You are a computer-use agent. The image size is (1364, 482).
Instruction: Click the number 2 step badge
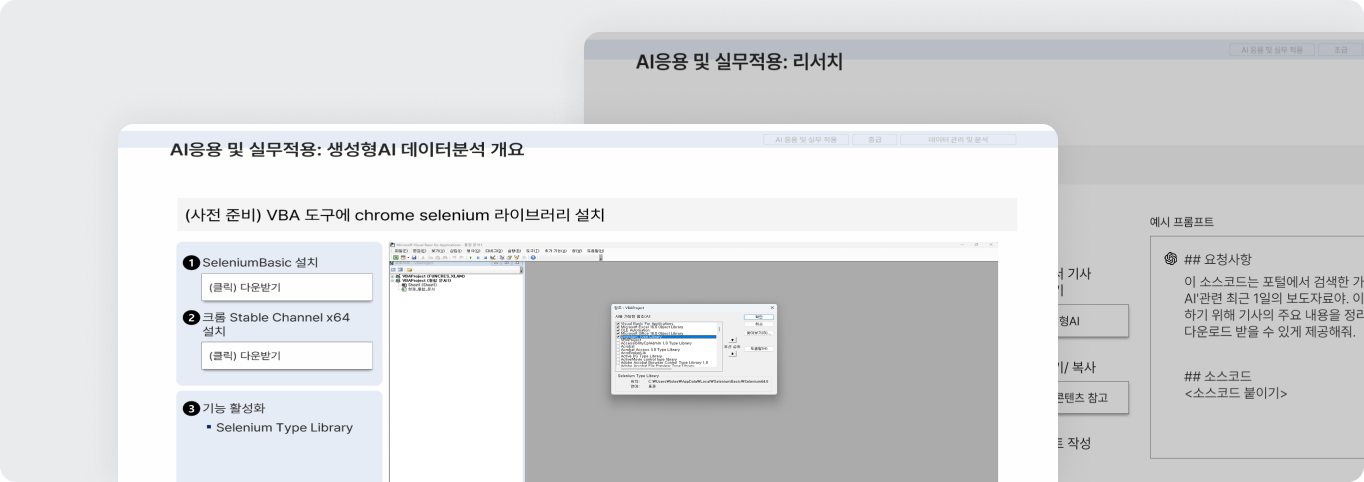(191, 318)
